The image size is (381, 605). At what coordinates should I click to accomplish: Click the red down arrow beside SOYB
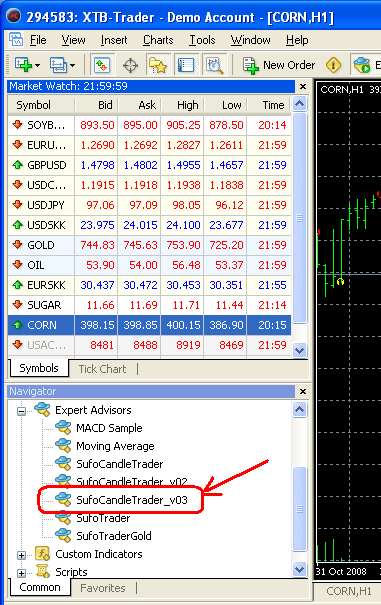pyautogui.click(x=17, y=125)
